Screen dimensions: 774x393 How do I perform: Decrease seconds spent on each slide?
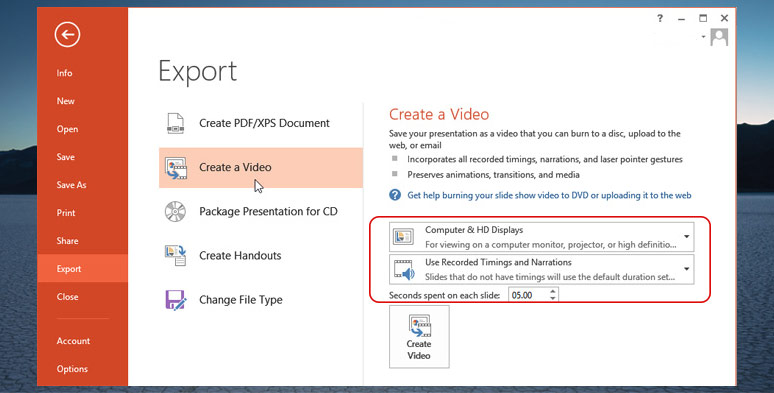[553, 299]
